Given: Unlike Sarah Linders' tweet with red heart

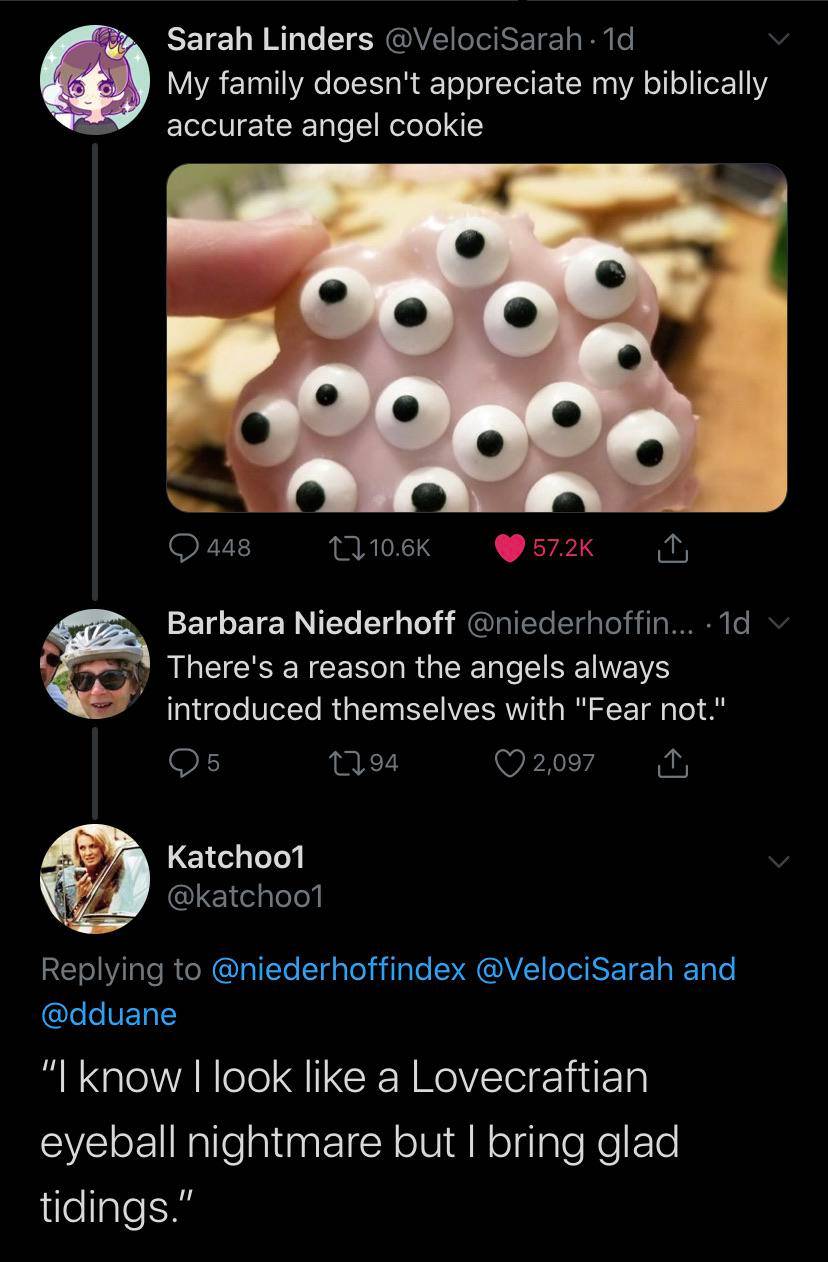Looking at the screenshot, I should 511,548.
